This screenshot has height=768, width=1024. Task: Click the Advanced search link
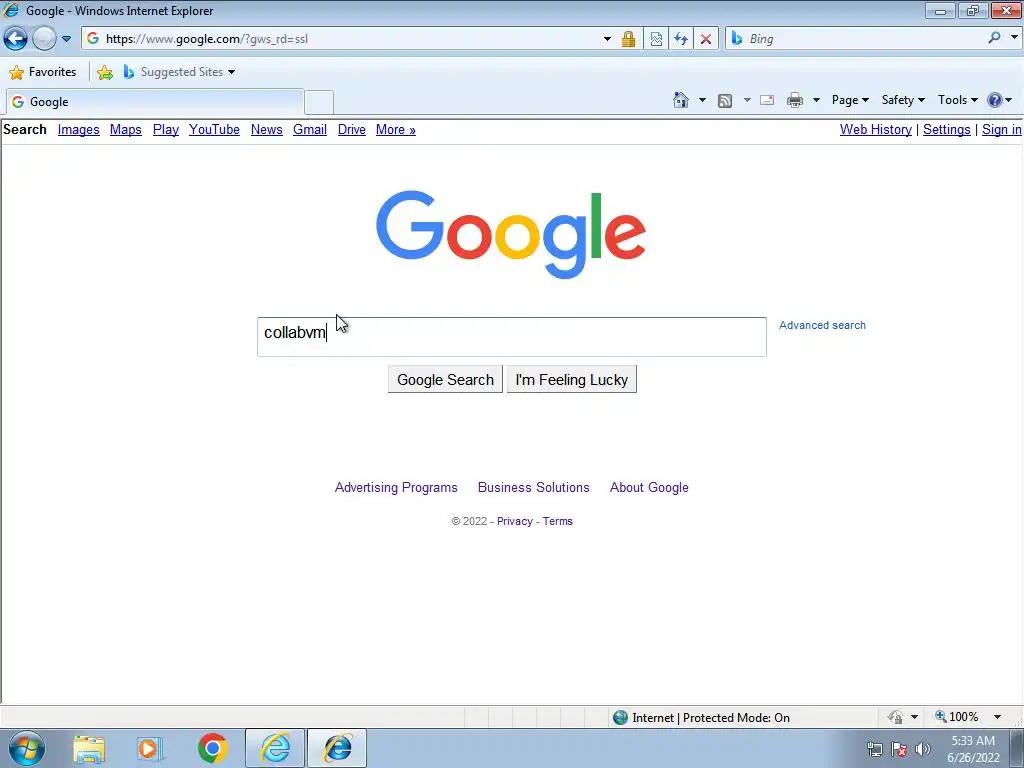pyautogui.click(x=822, y=325)
